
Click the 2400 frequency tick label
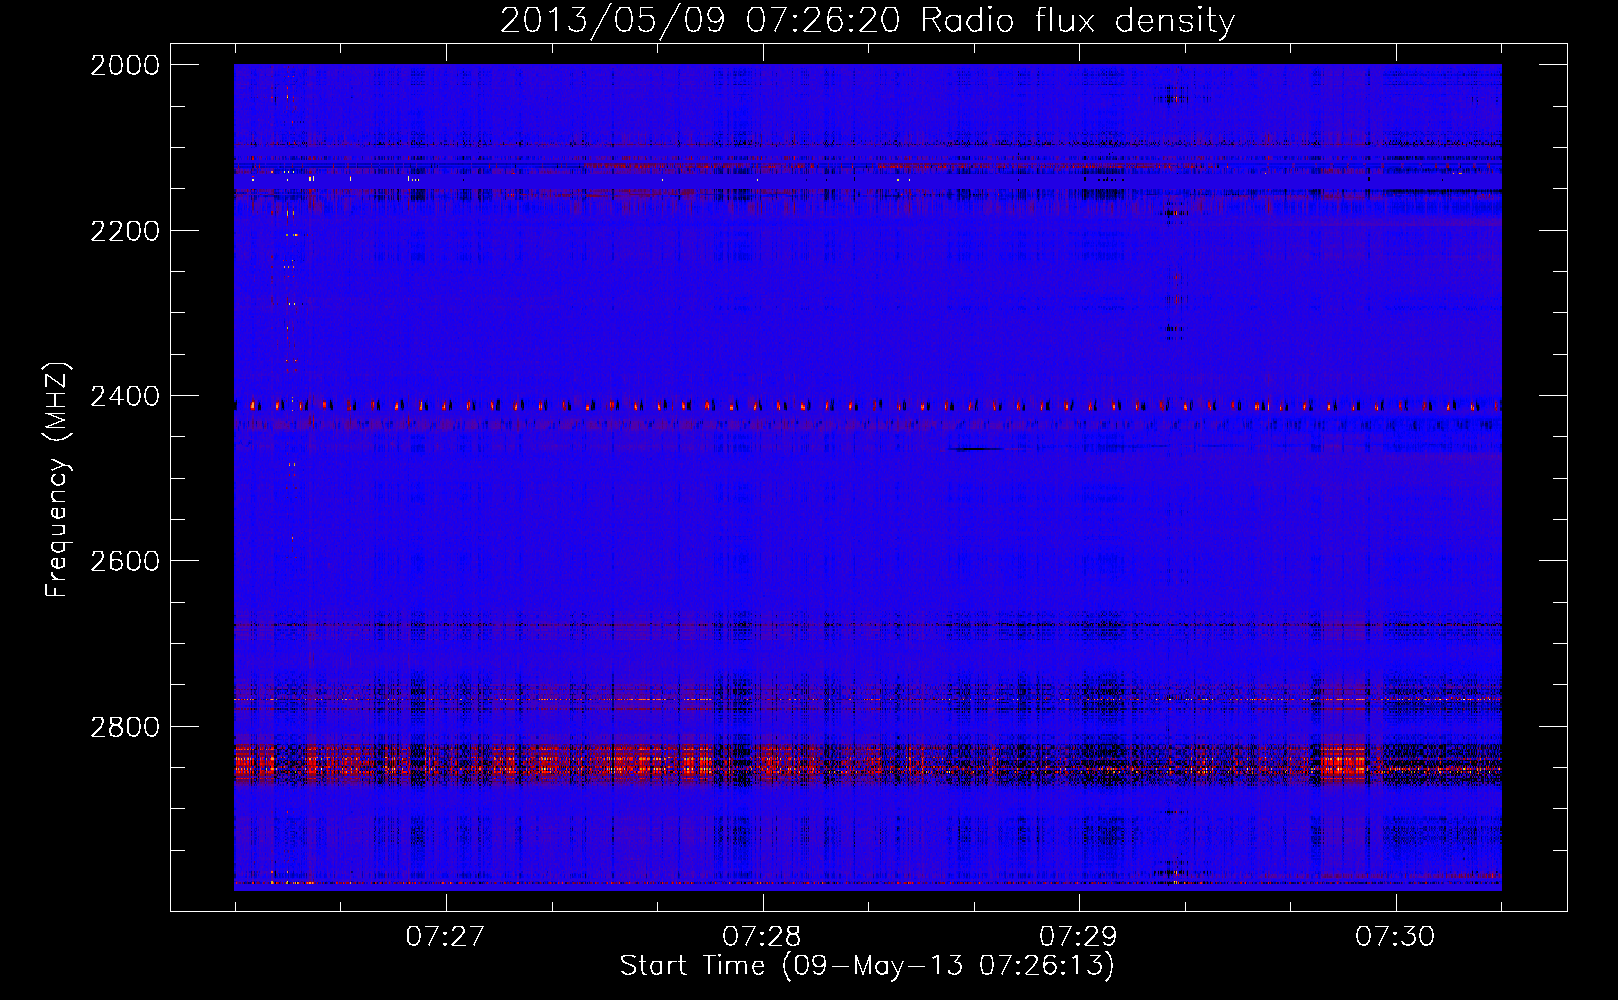125,397
